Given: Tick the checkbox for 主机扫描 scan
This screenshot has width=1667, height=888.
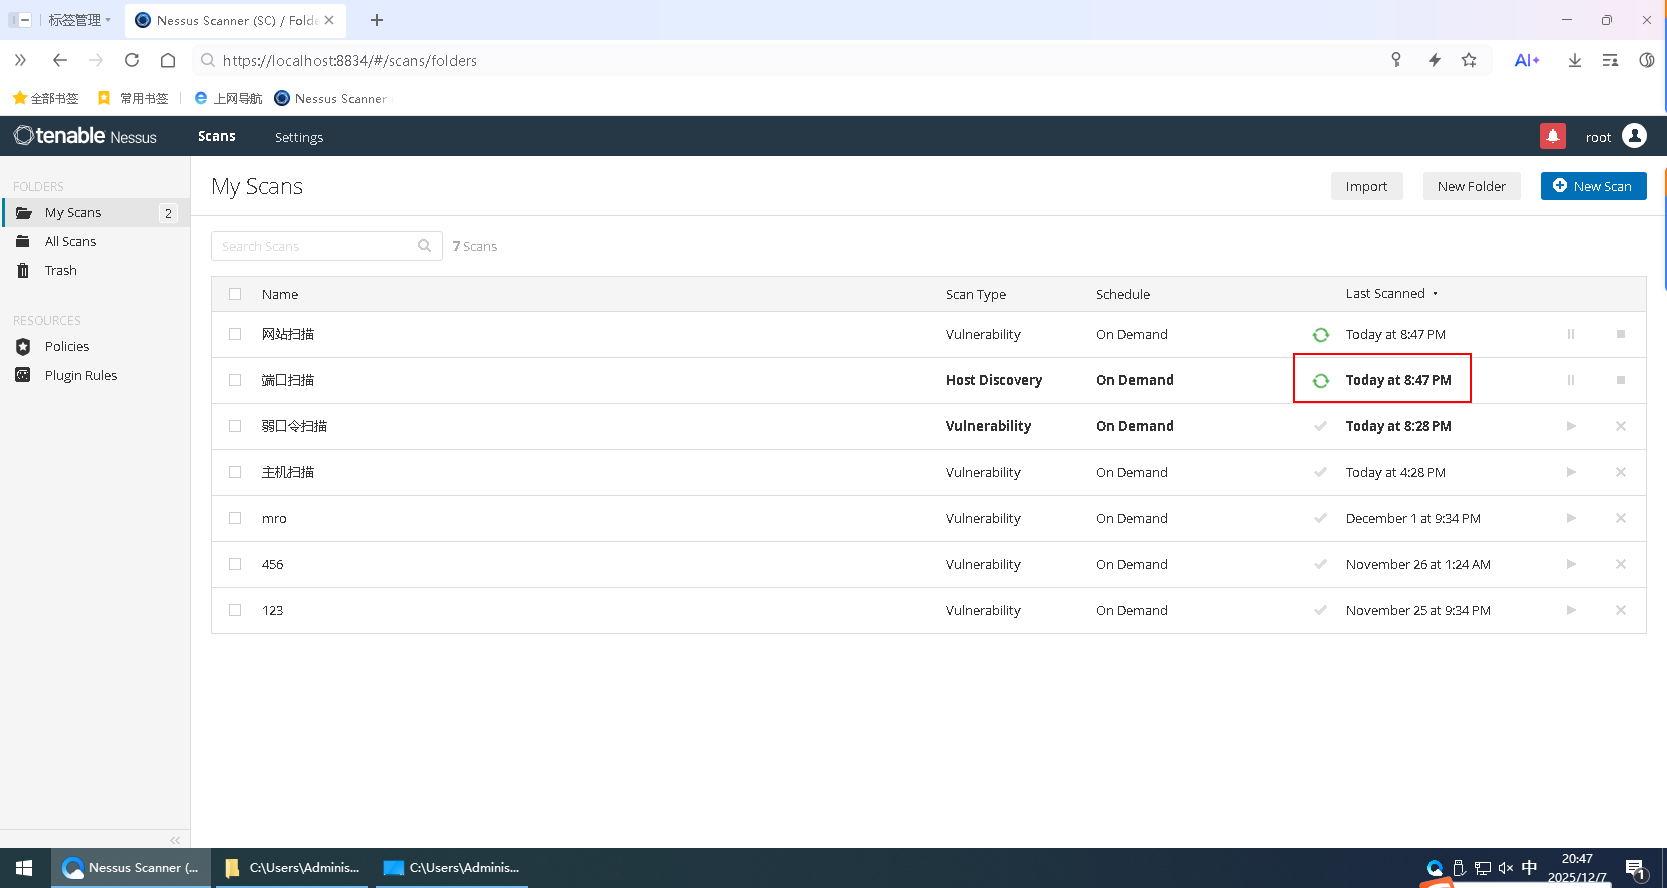Looking at the screenshot, I should click(x=235, y=472).
